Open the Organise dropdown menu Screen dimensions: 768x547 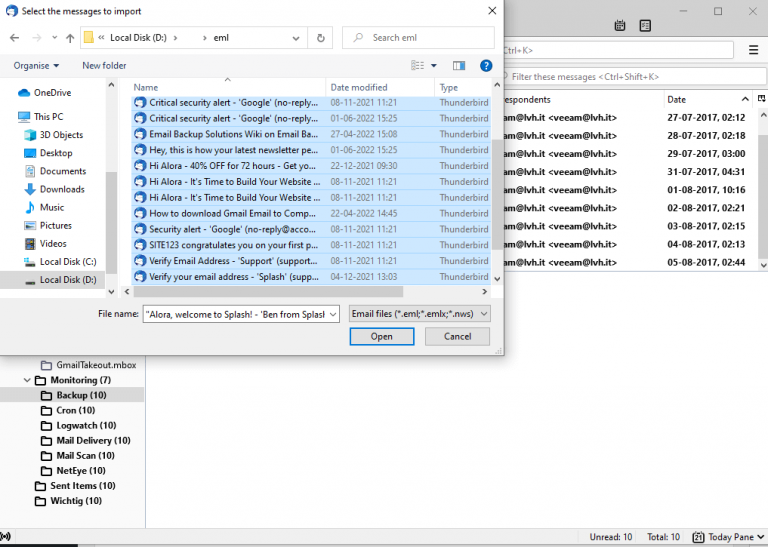36,66
